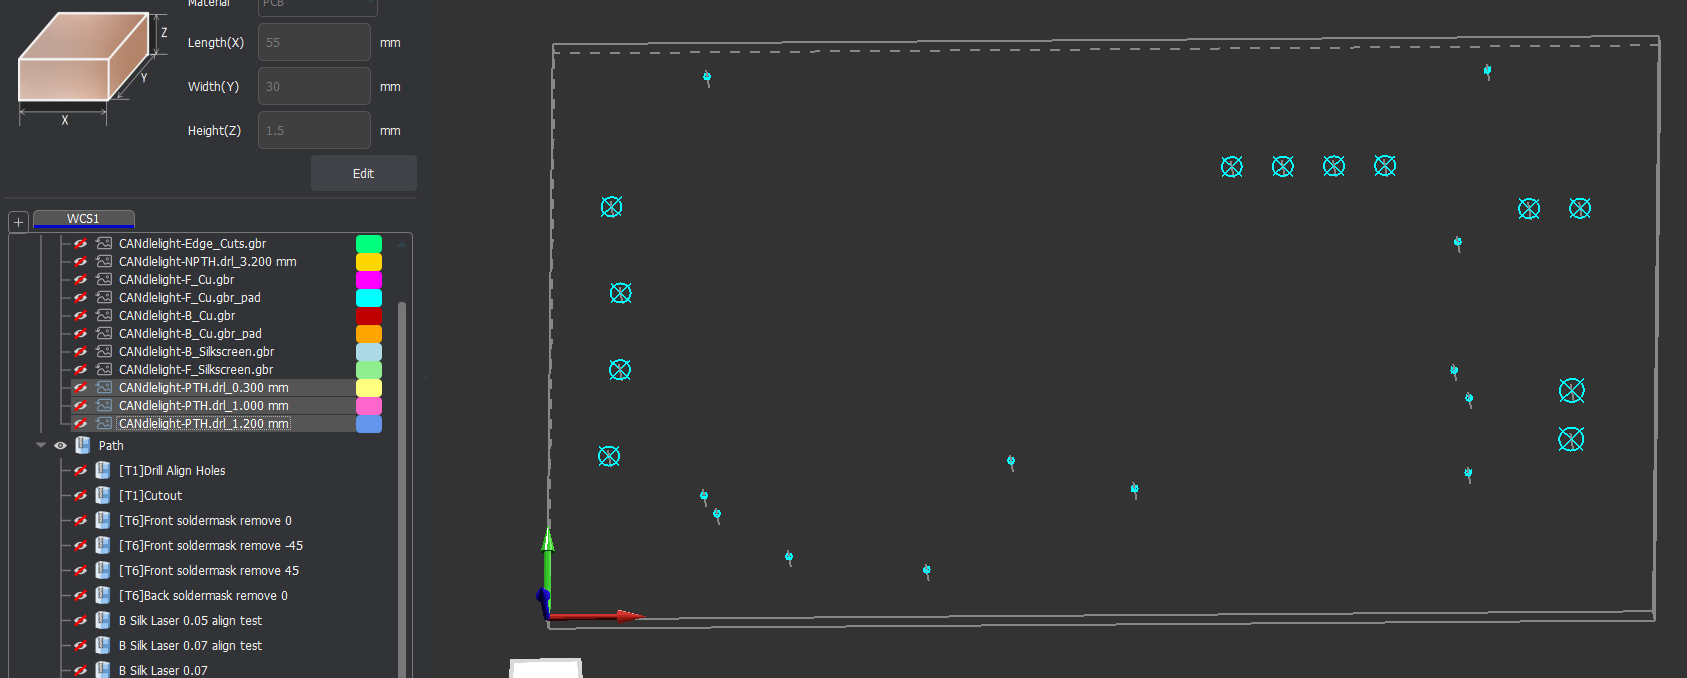Toggle visibility of the PTH.drl_1.200 mm layer

point(81,423)
